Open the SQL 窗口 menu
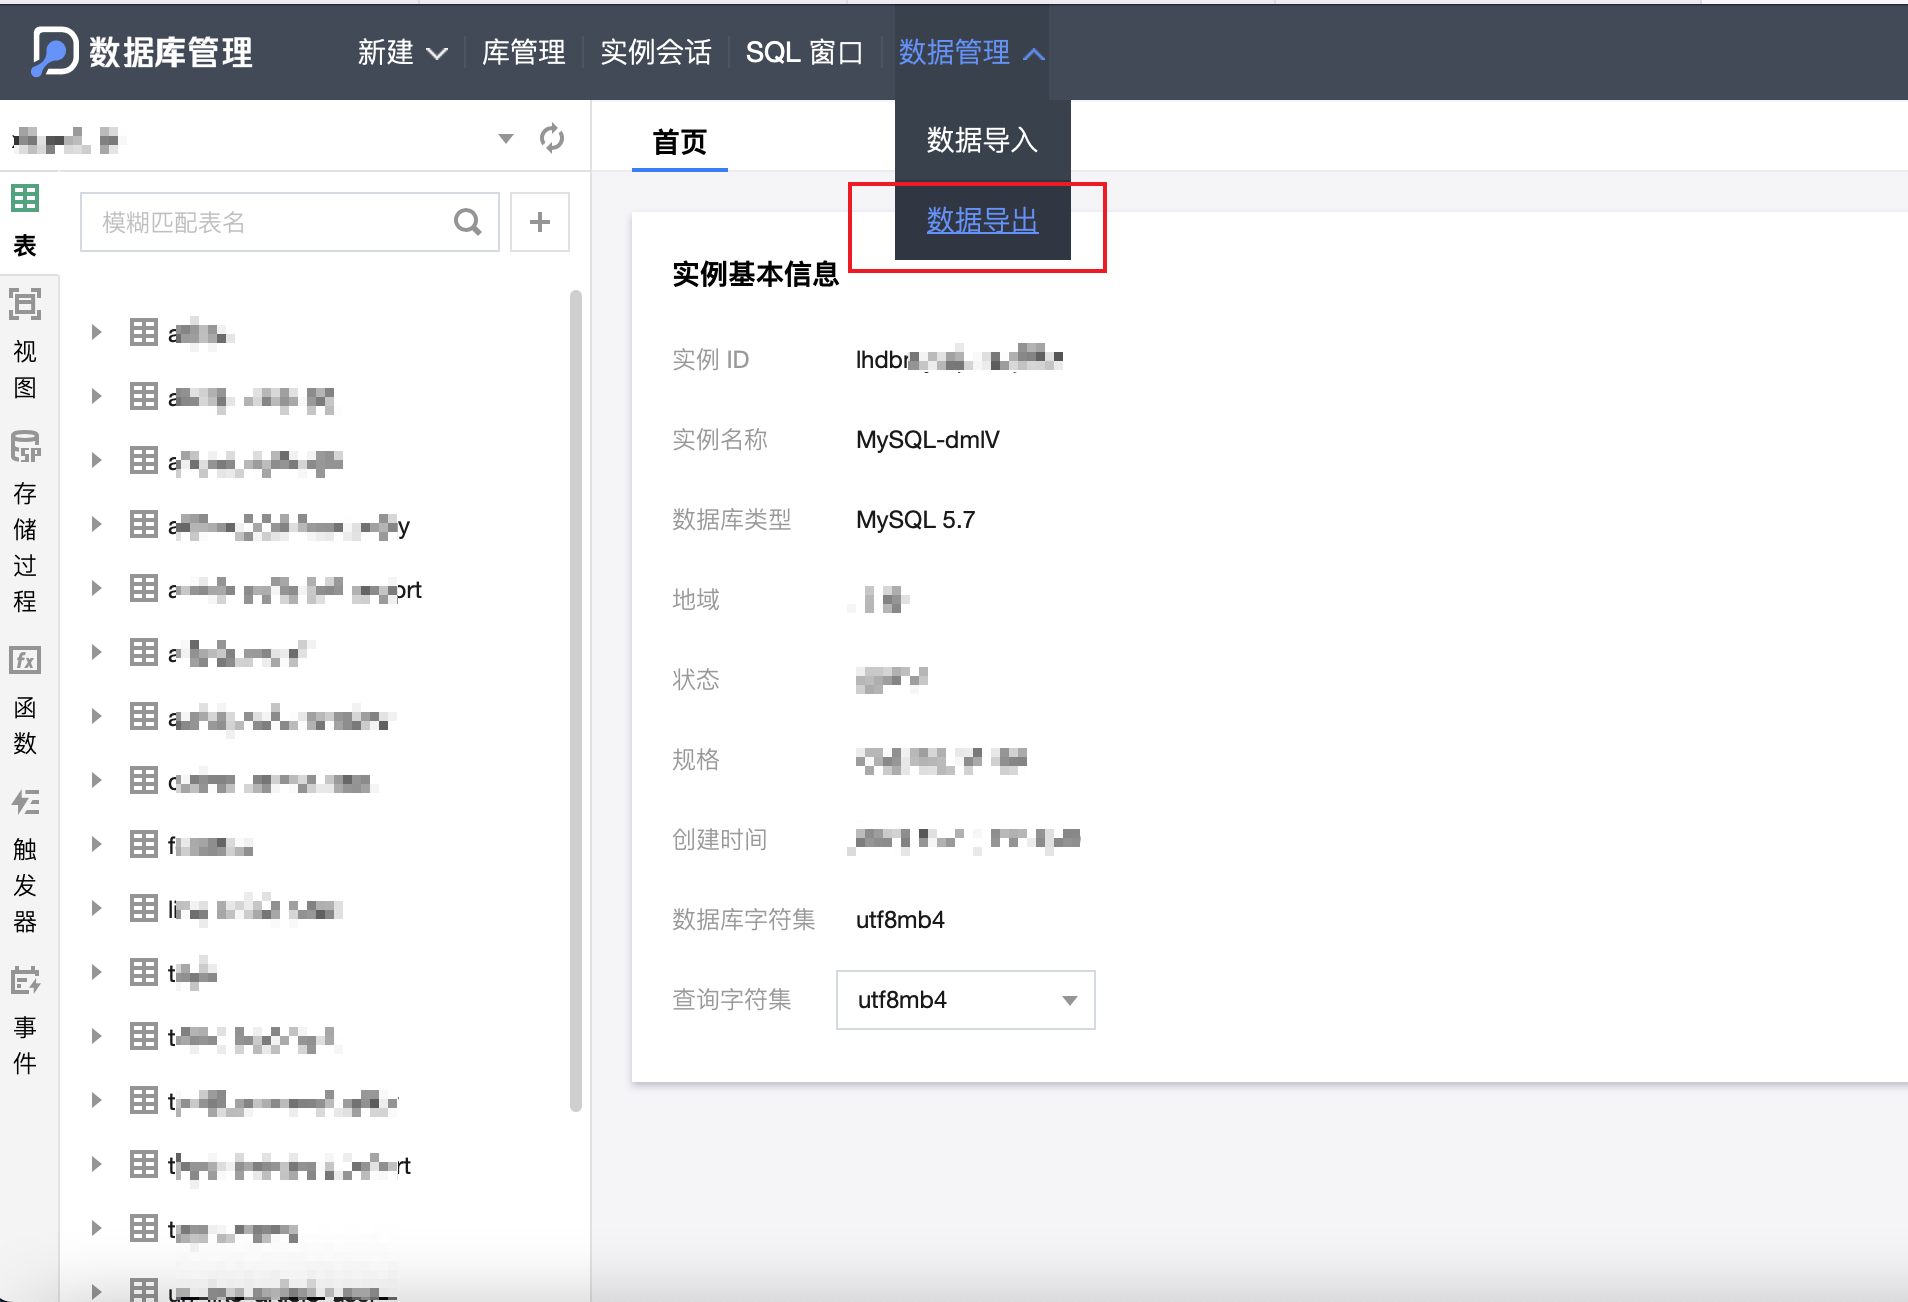Screen dimensions: 1908x1302 804,52
